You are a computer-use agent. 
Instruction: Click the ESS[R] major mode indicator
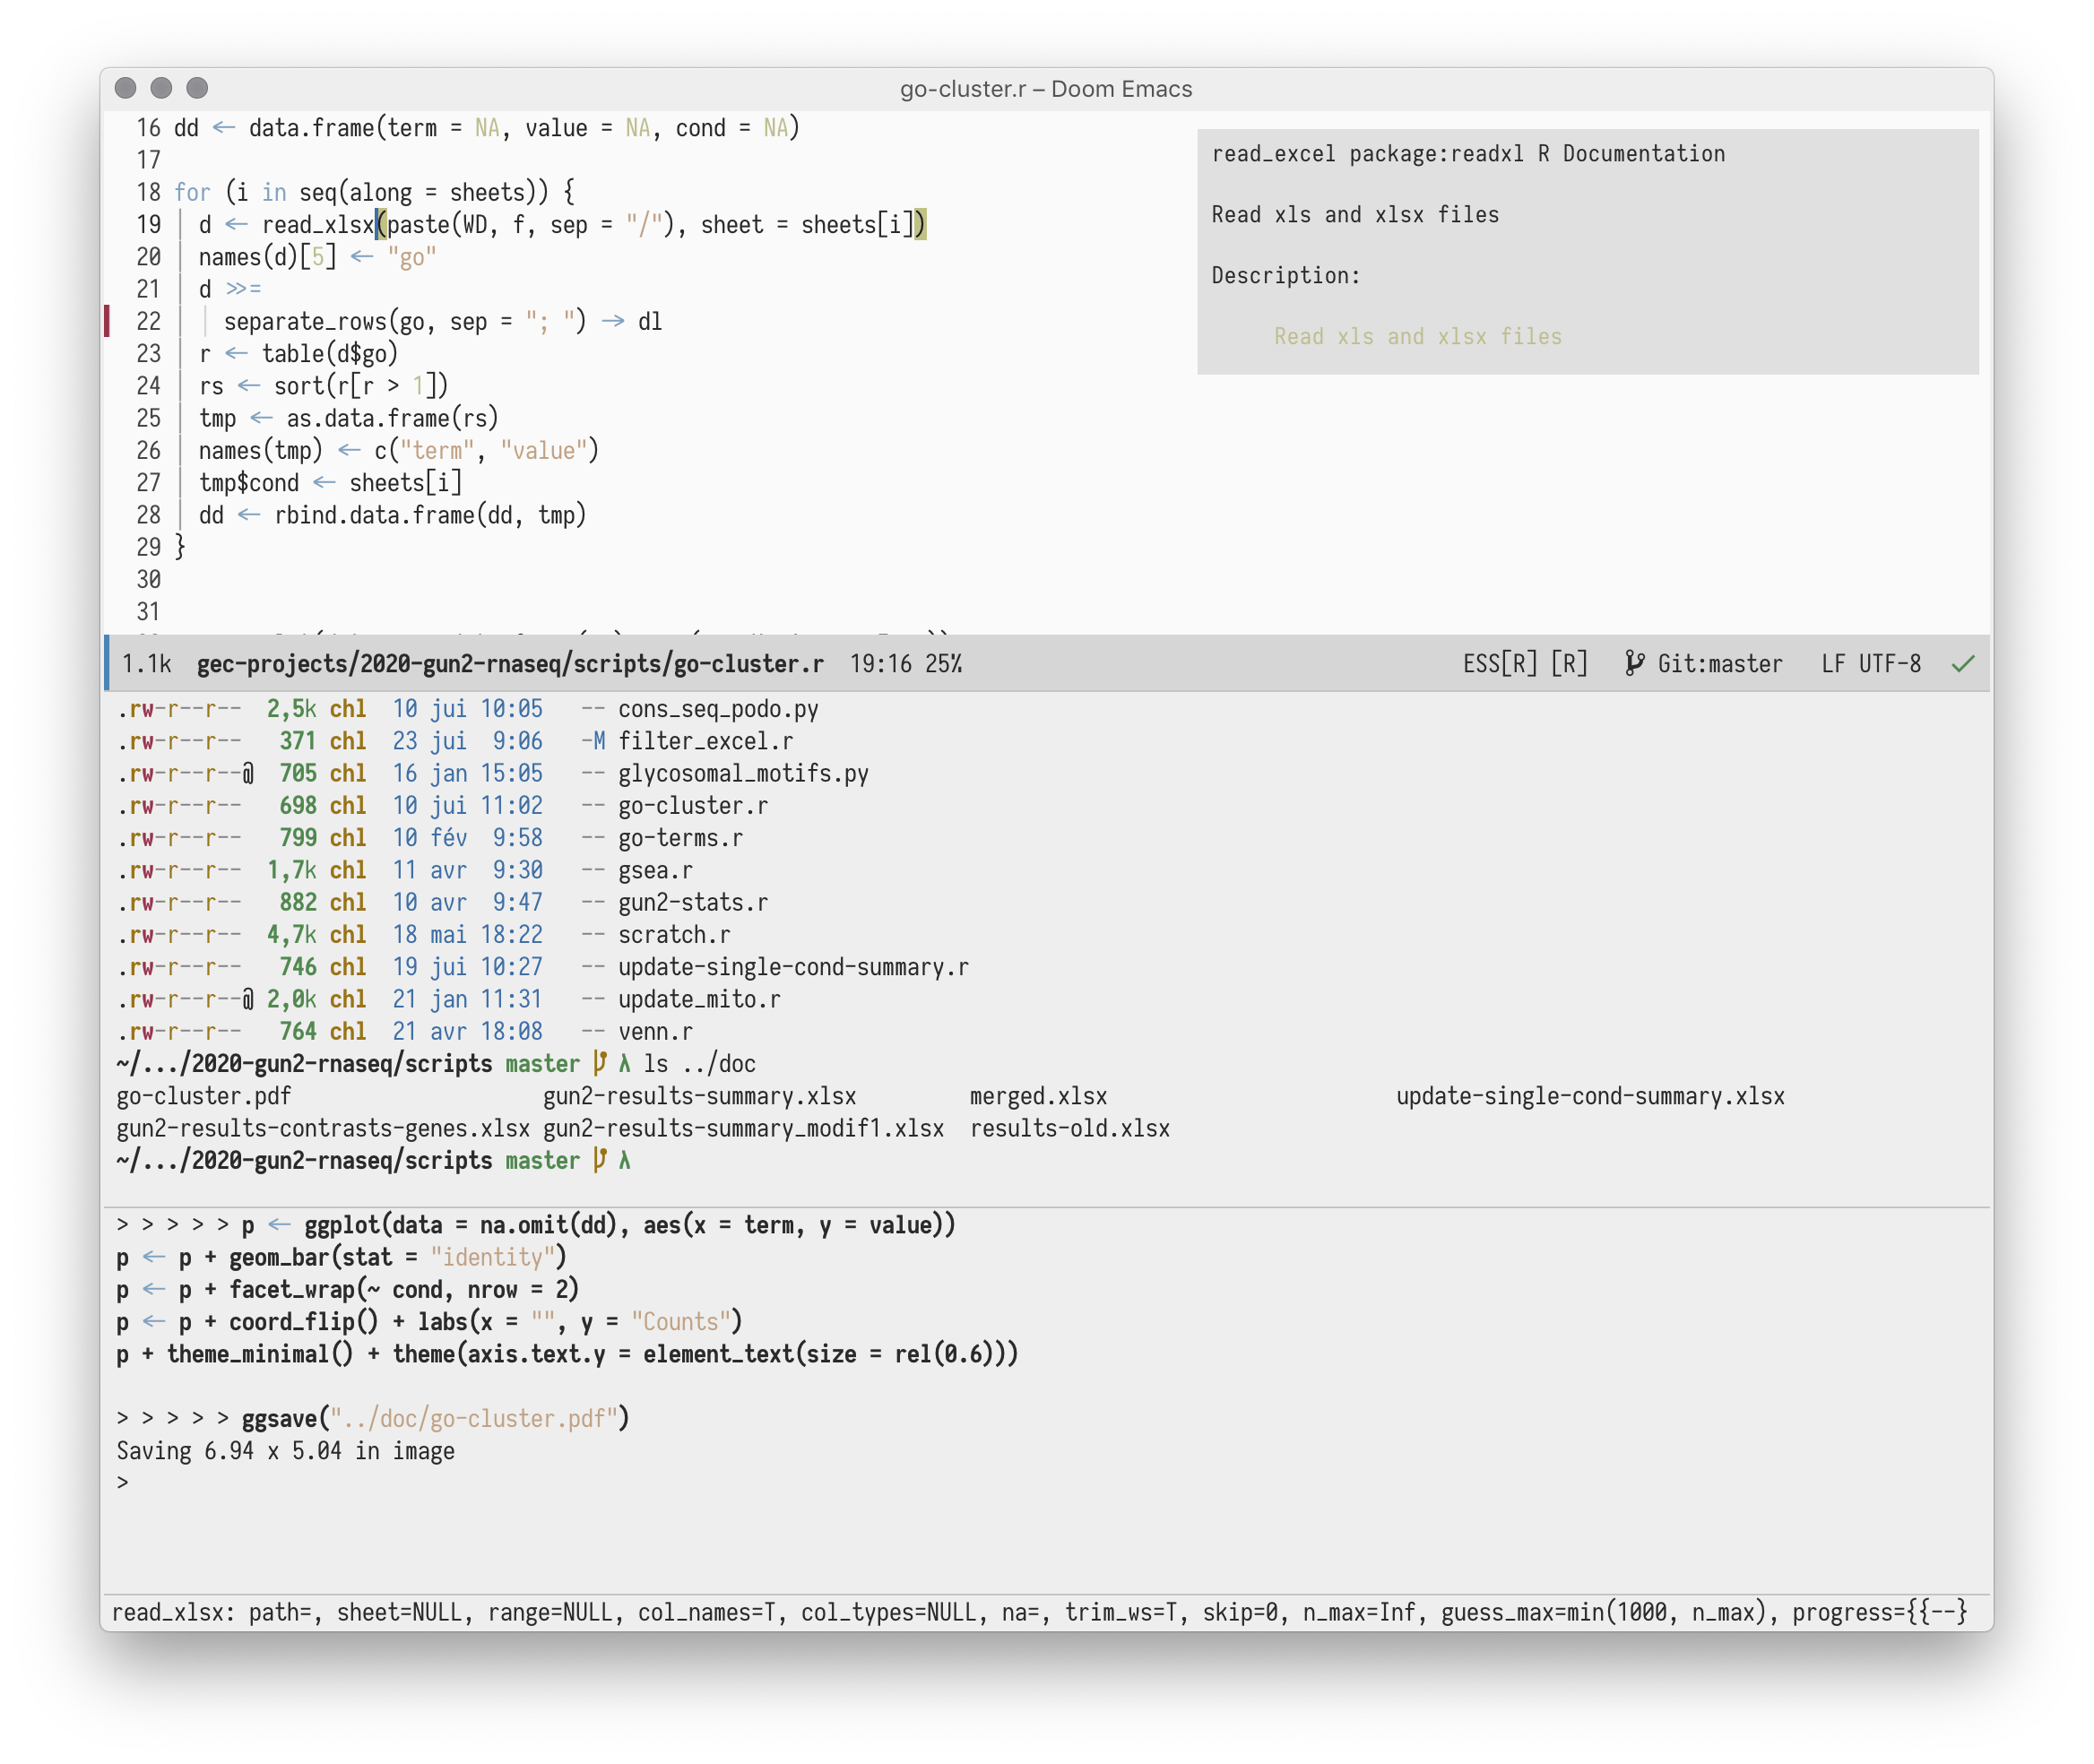coord(1499,664)
